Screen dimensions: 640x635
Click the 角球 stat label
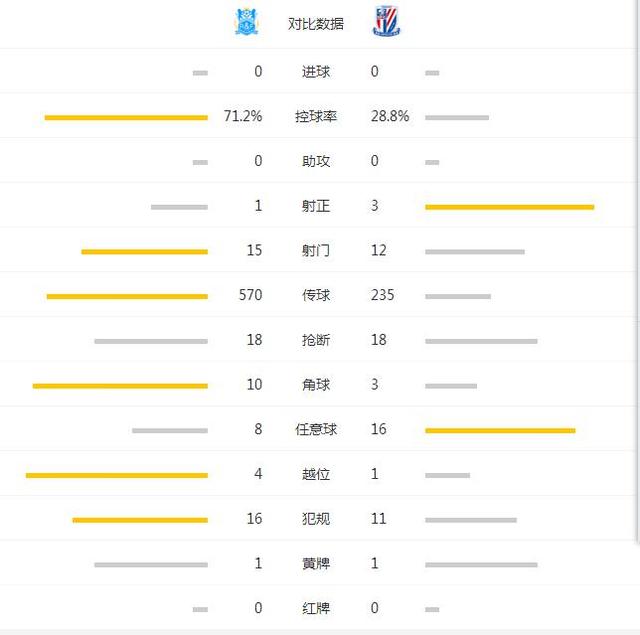pos(316,385)
